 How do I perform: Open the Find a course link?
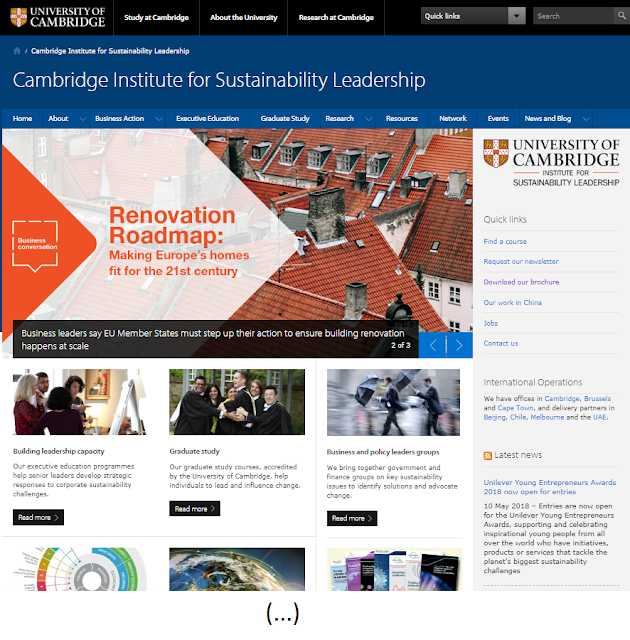[x=505, y=241]
